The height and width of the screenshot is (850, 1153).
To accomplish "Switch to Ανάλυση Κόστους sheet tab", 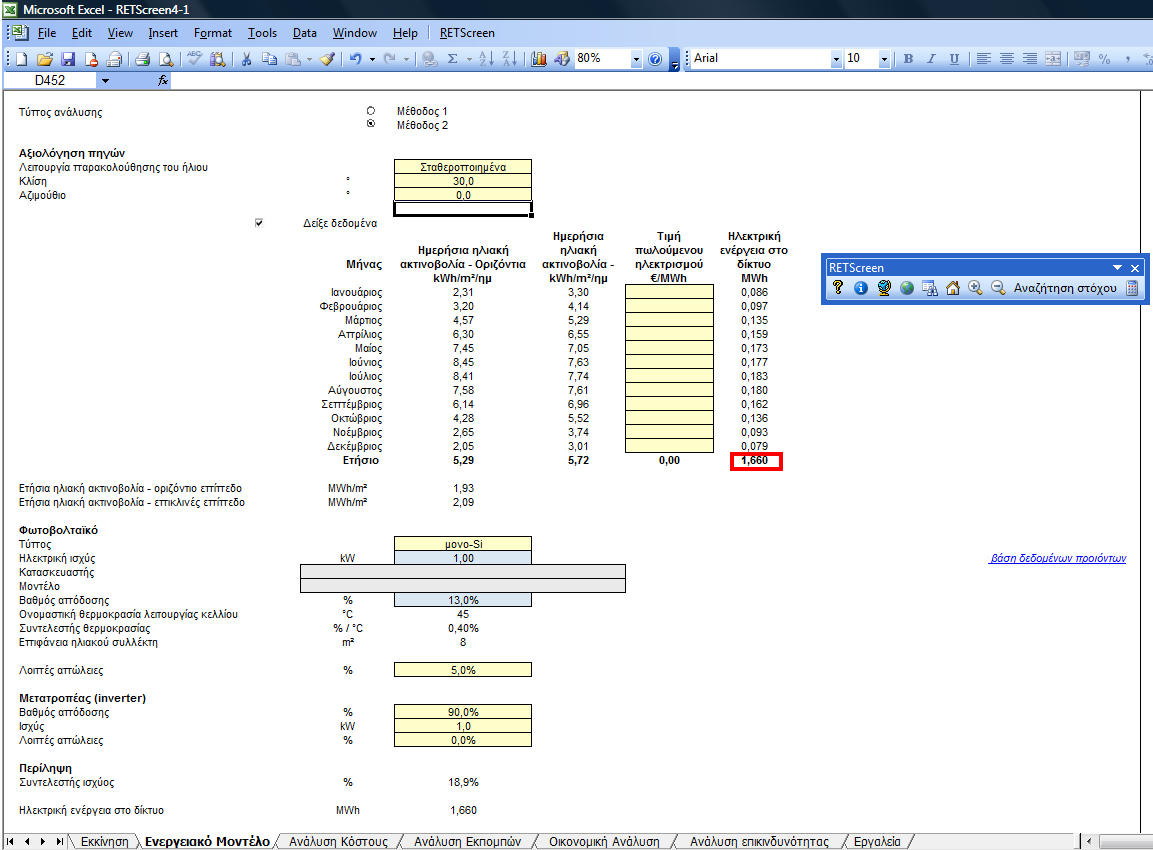I will pos(338,841).
